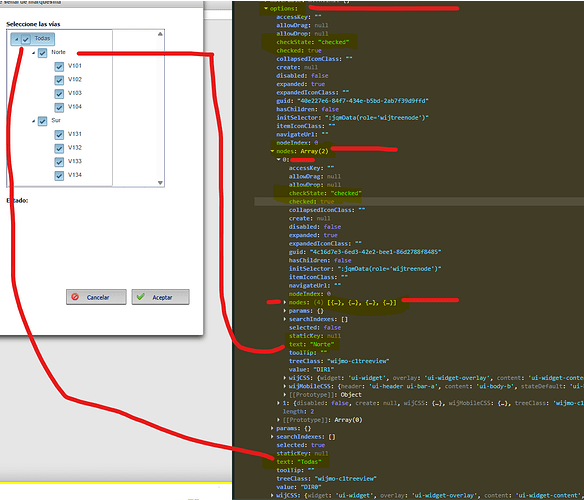
Task: Click the green checkmark icon on Aceptar
Action: [140, 297]
